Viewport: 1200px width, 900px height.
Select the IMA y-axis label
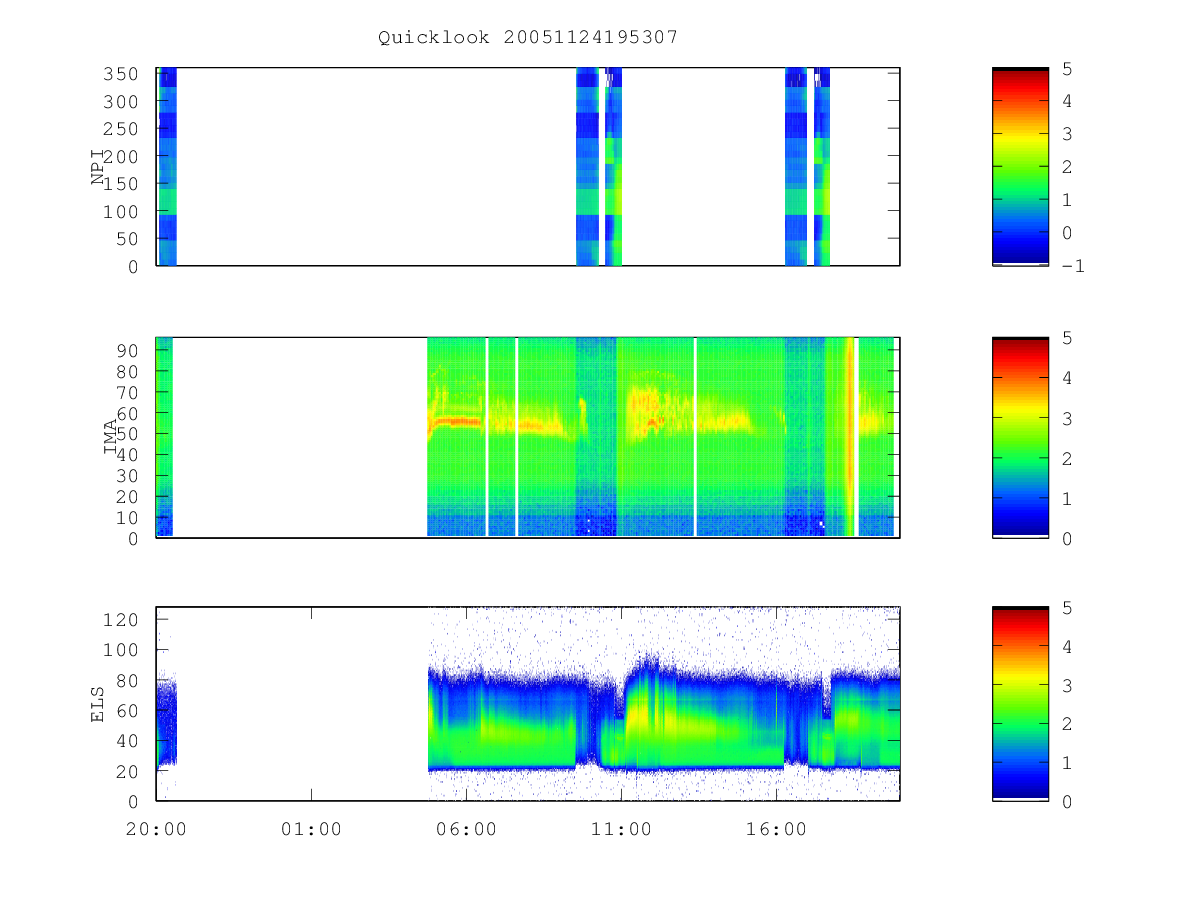click(112, 437)
